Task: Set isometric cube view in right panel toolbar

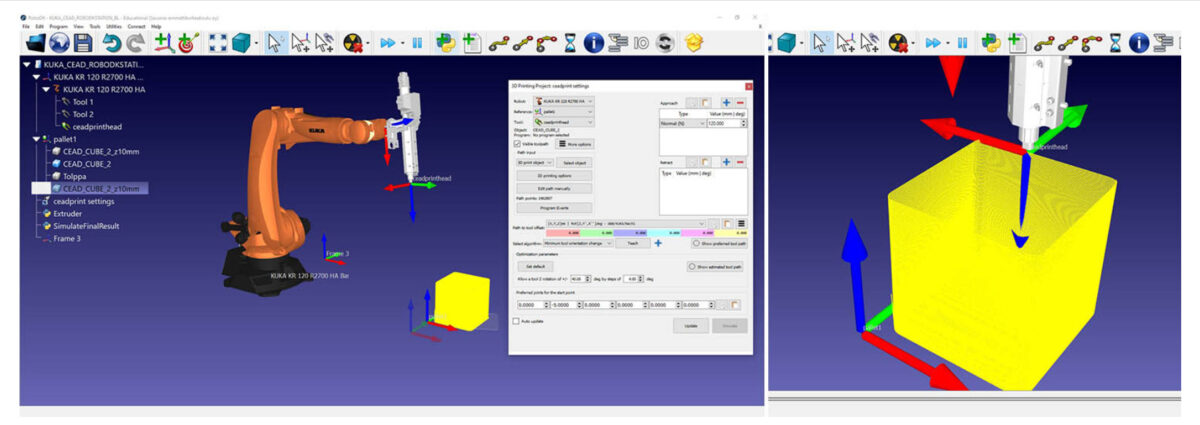Action: [x=786, y=42]
